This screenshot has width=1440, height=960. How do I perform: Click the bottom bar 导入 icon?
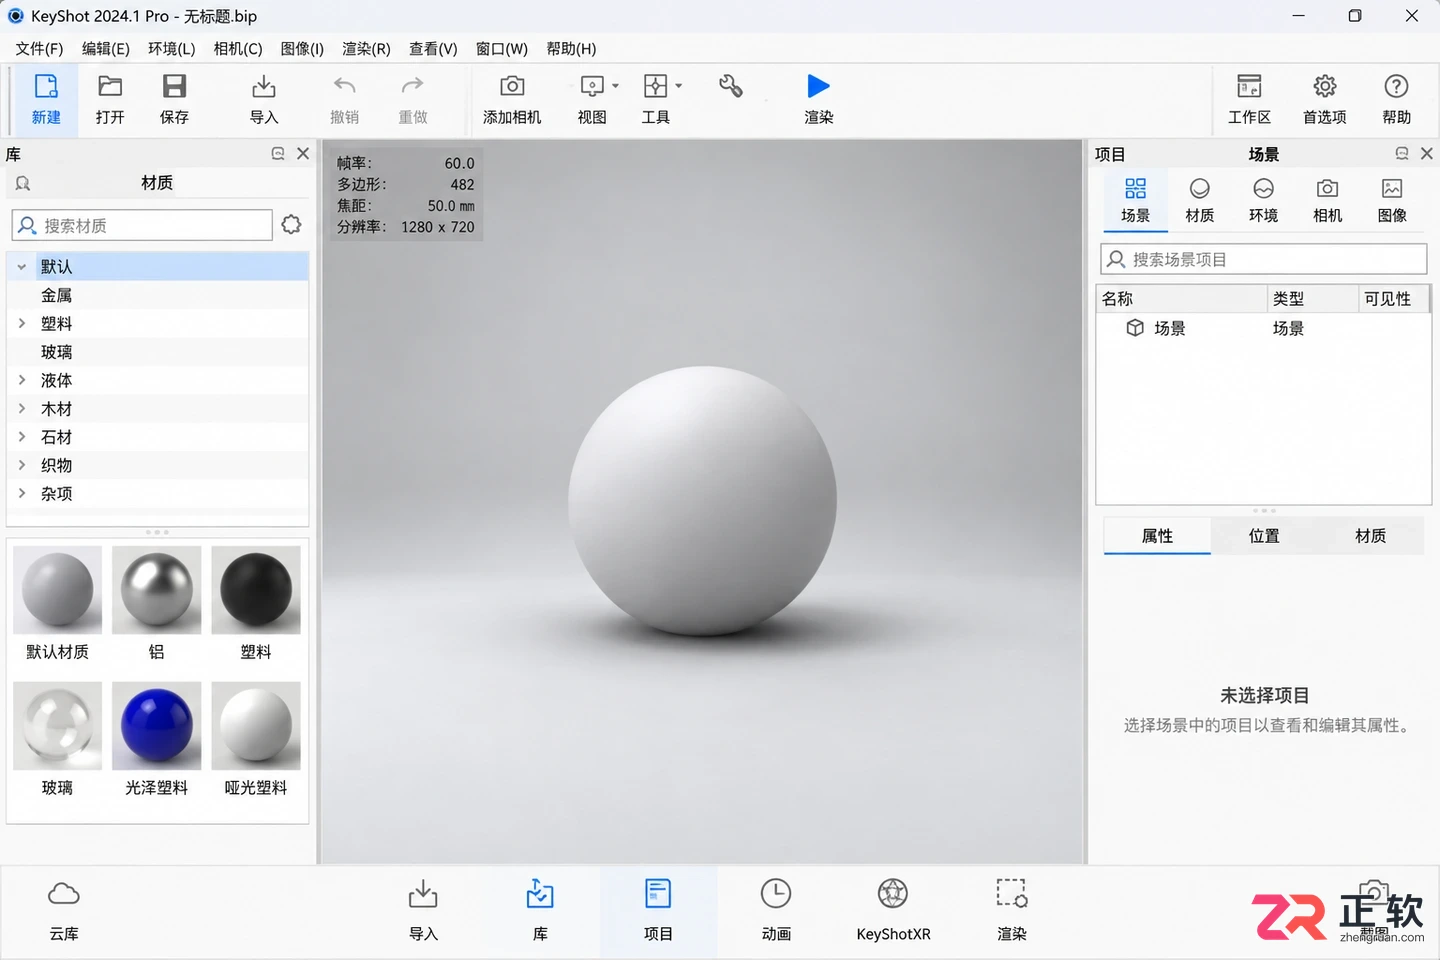point(424,894)
